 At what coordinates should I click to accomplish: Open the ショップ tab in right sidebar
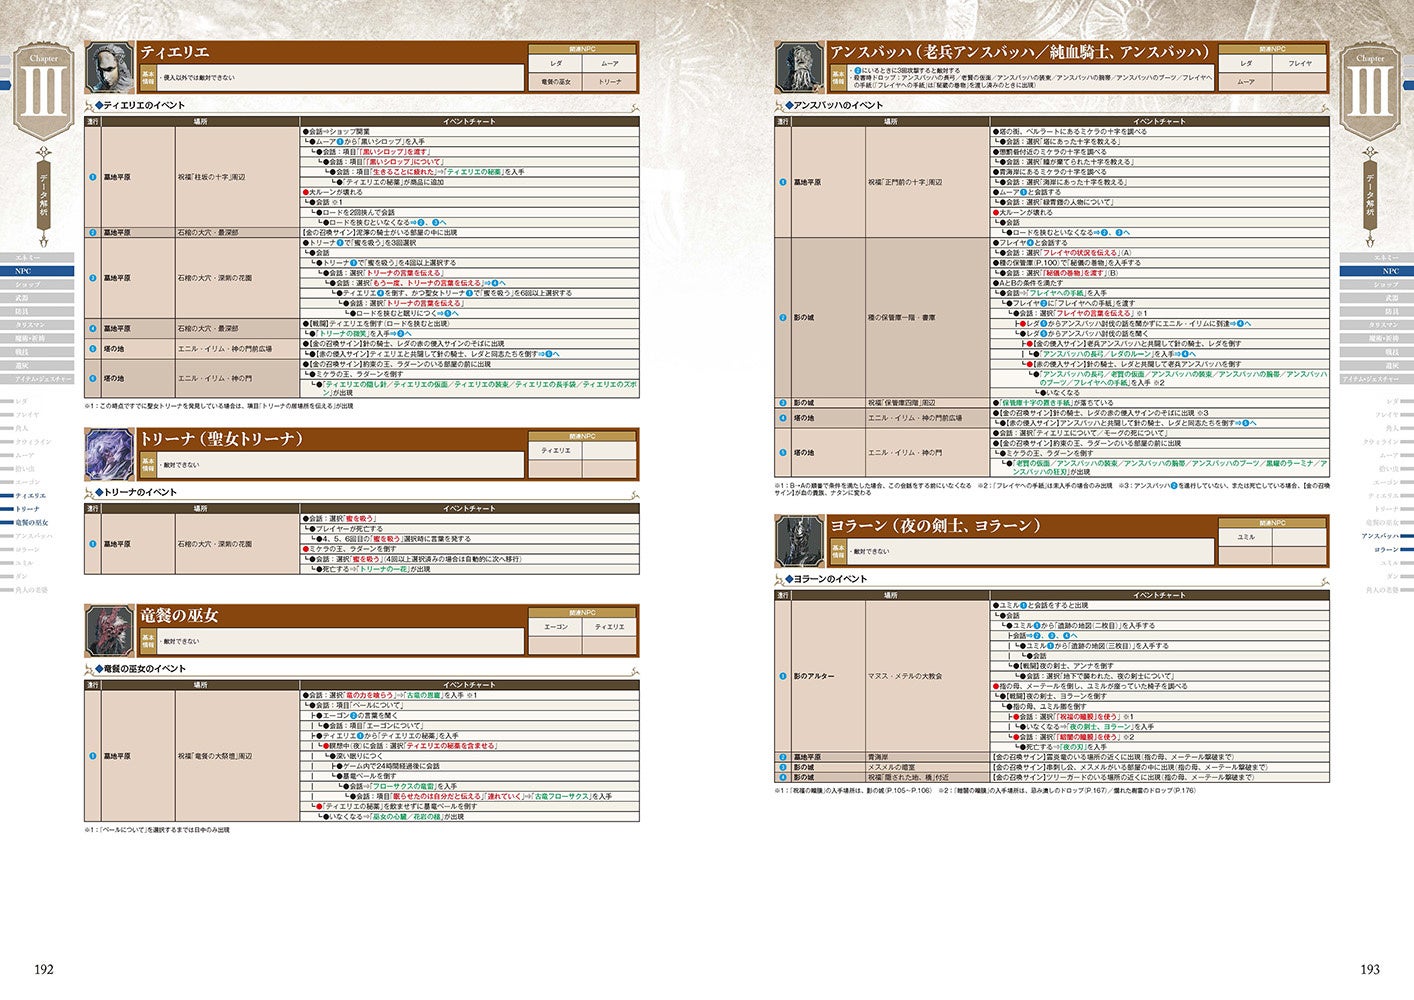pos(1377,285)
